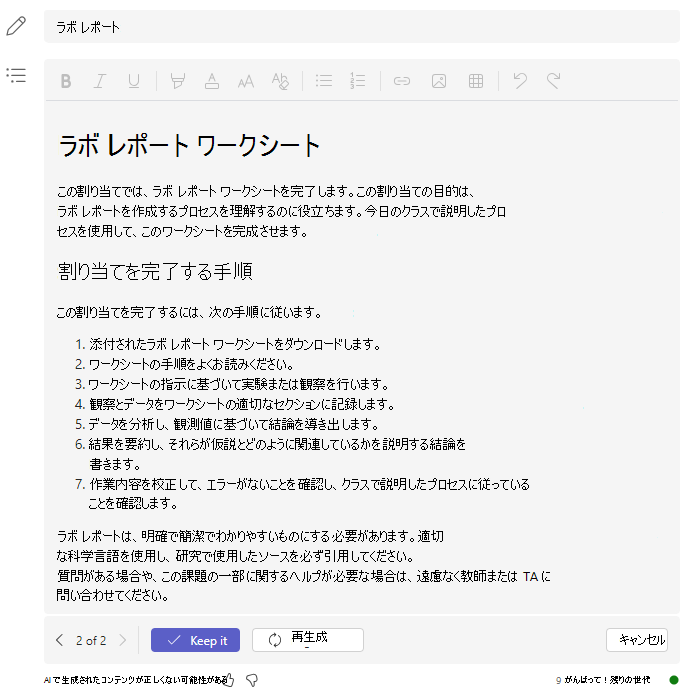Screen dimensions: 687x695
Task: Toggle italic formatting
Action: click(x=100, y=81)
